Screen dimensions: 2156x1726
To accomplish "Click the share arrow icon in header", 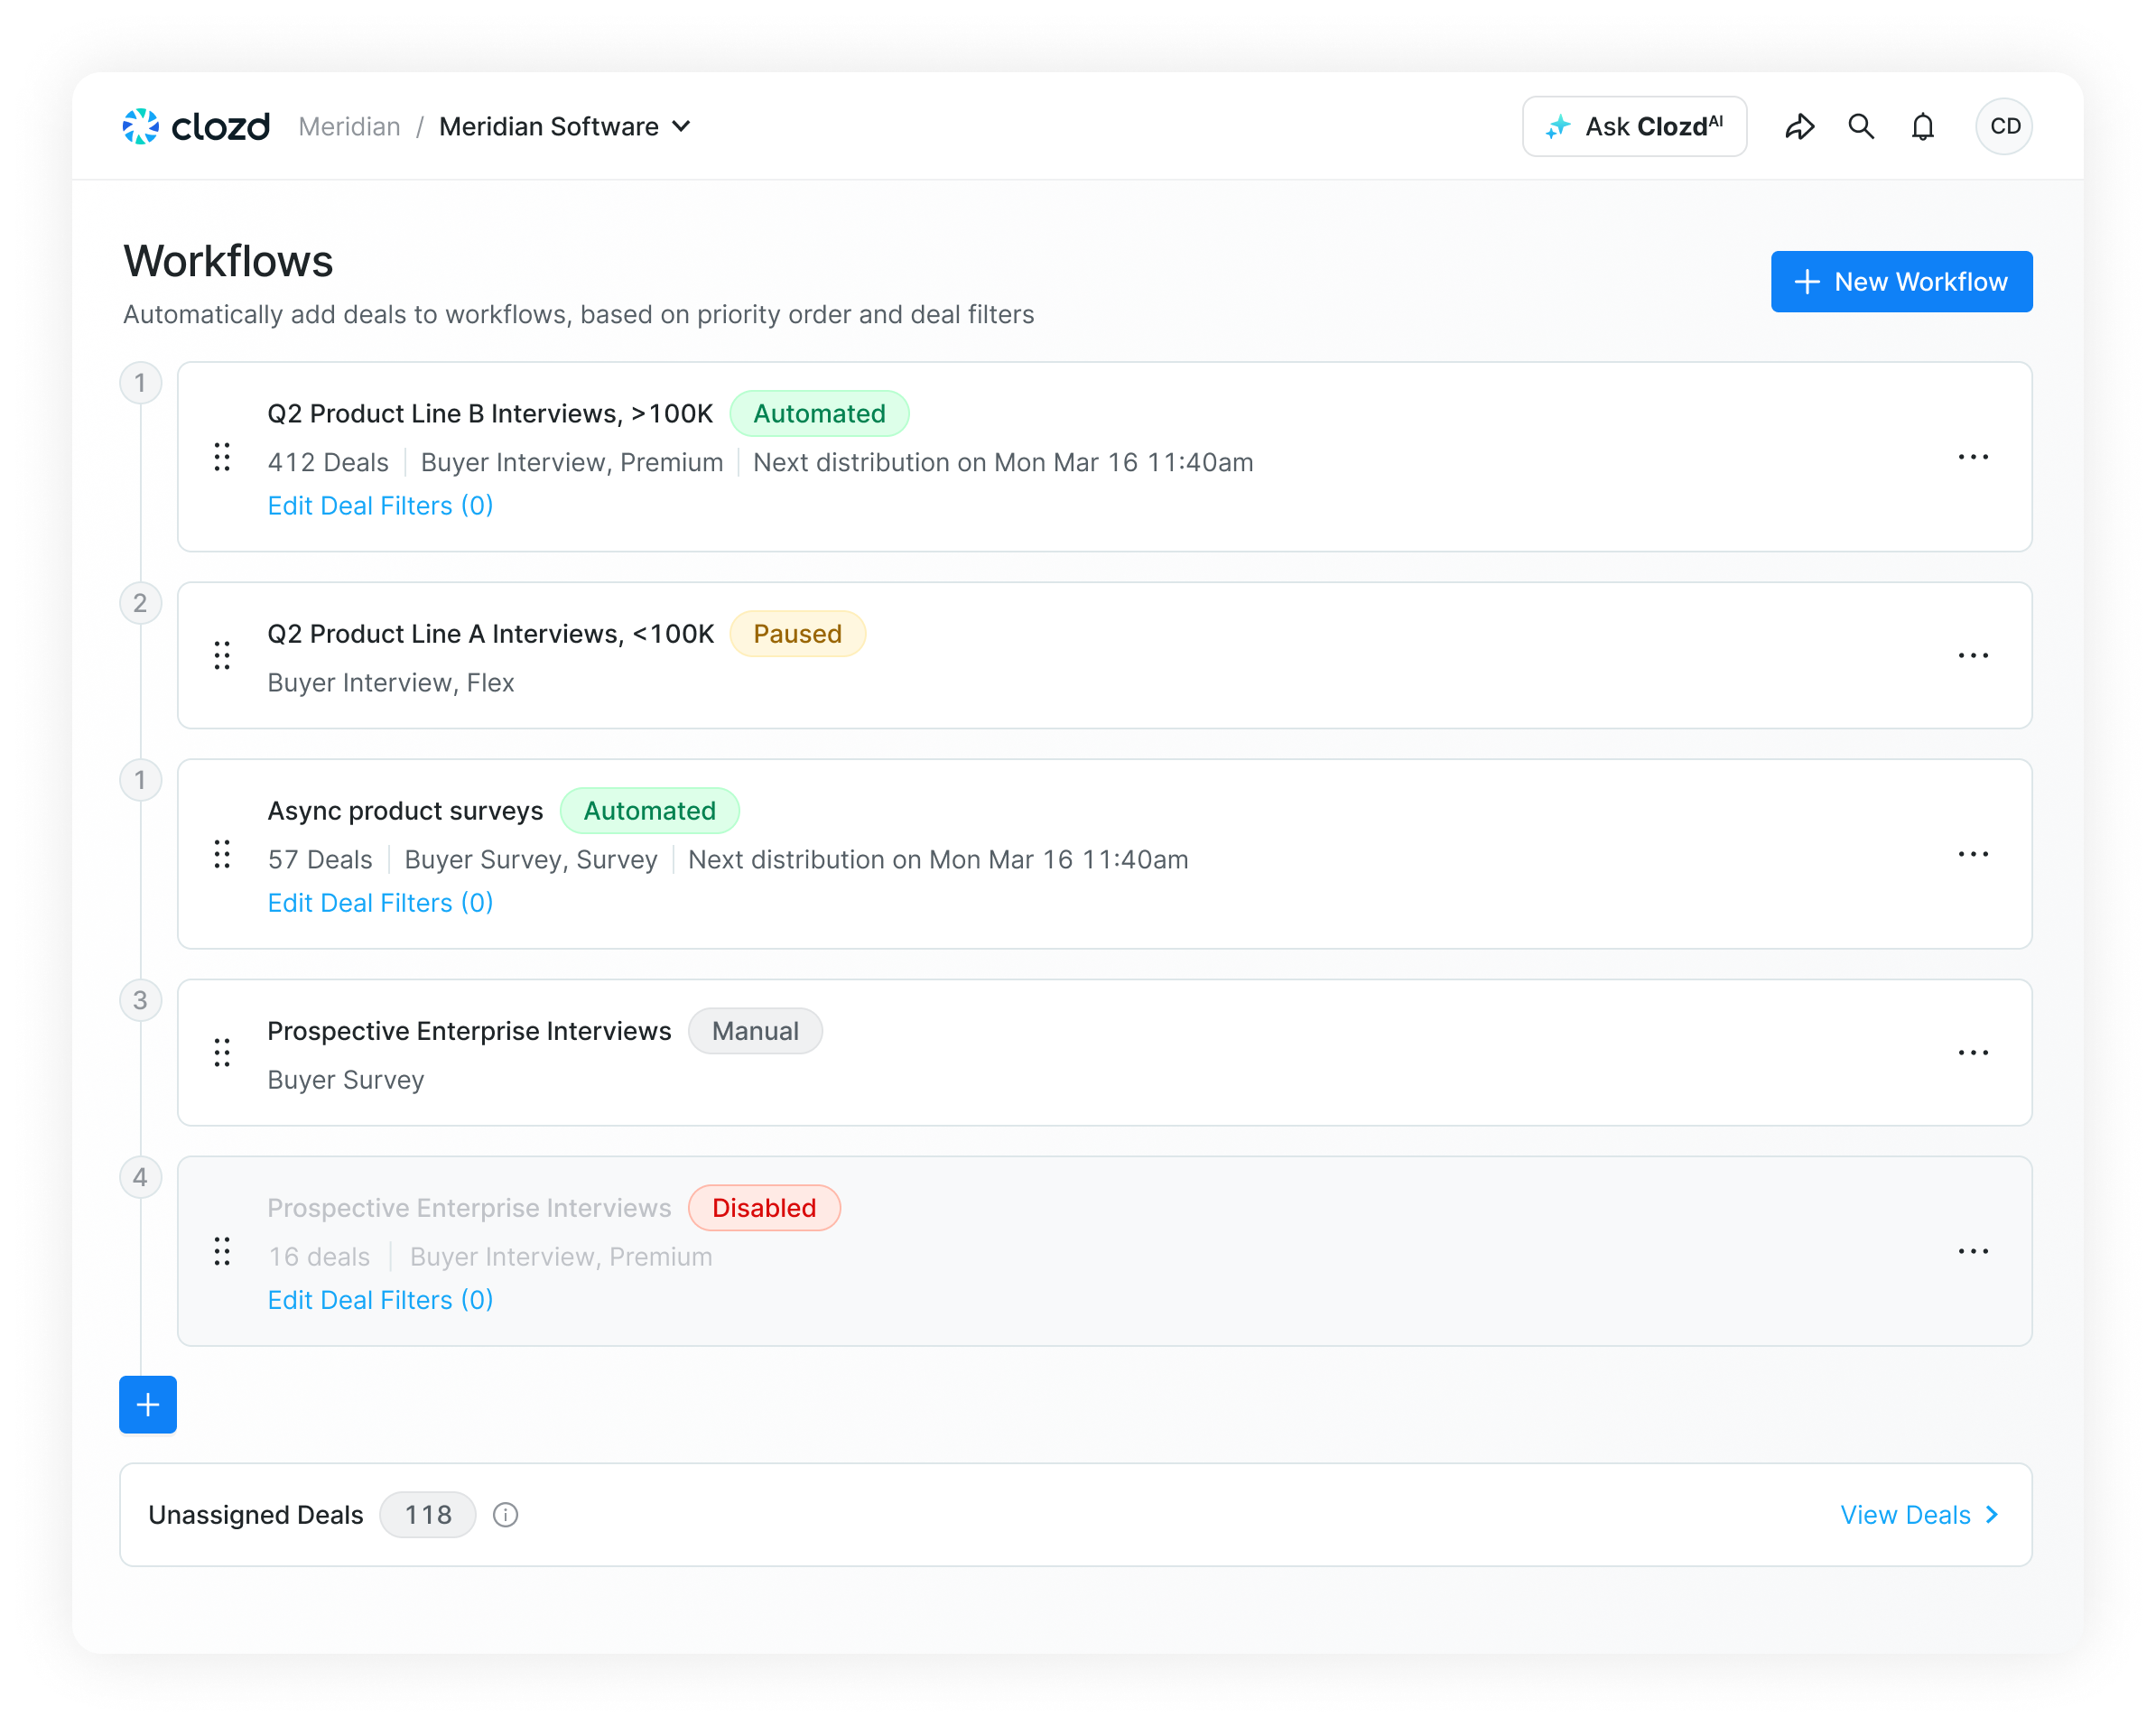I will 1799,127.
